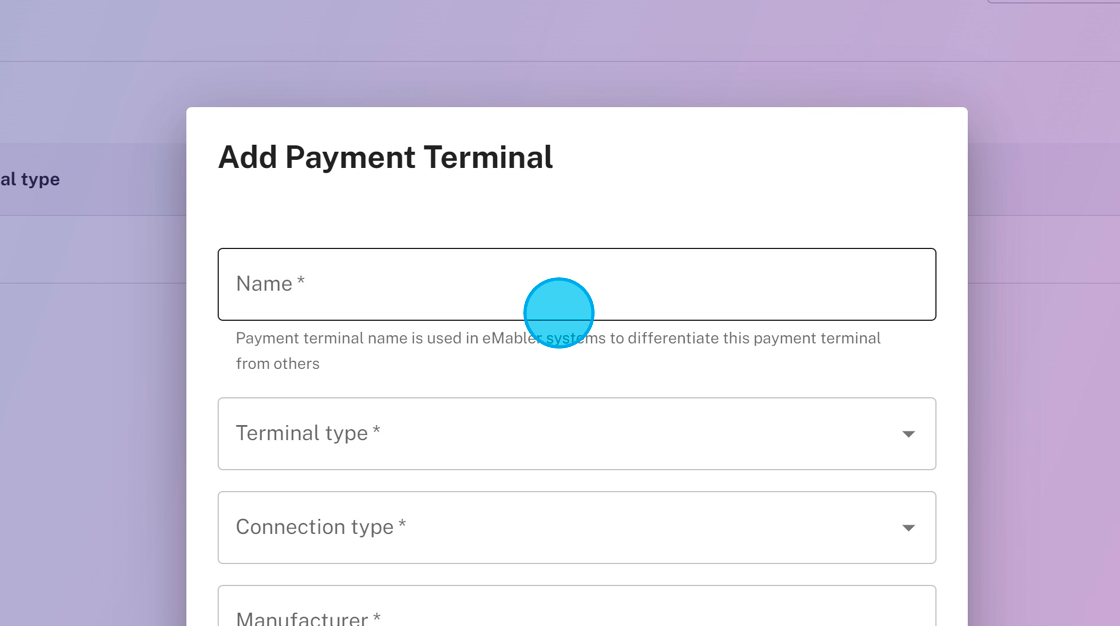Click the asterisk next to Connection type
This screenshot has height=626, width=1120.
click(x=402, y=526)
